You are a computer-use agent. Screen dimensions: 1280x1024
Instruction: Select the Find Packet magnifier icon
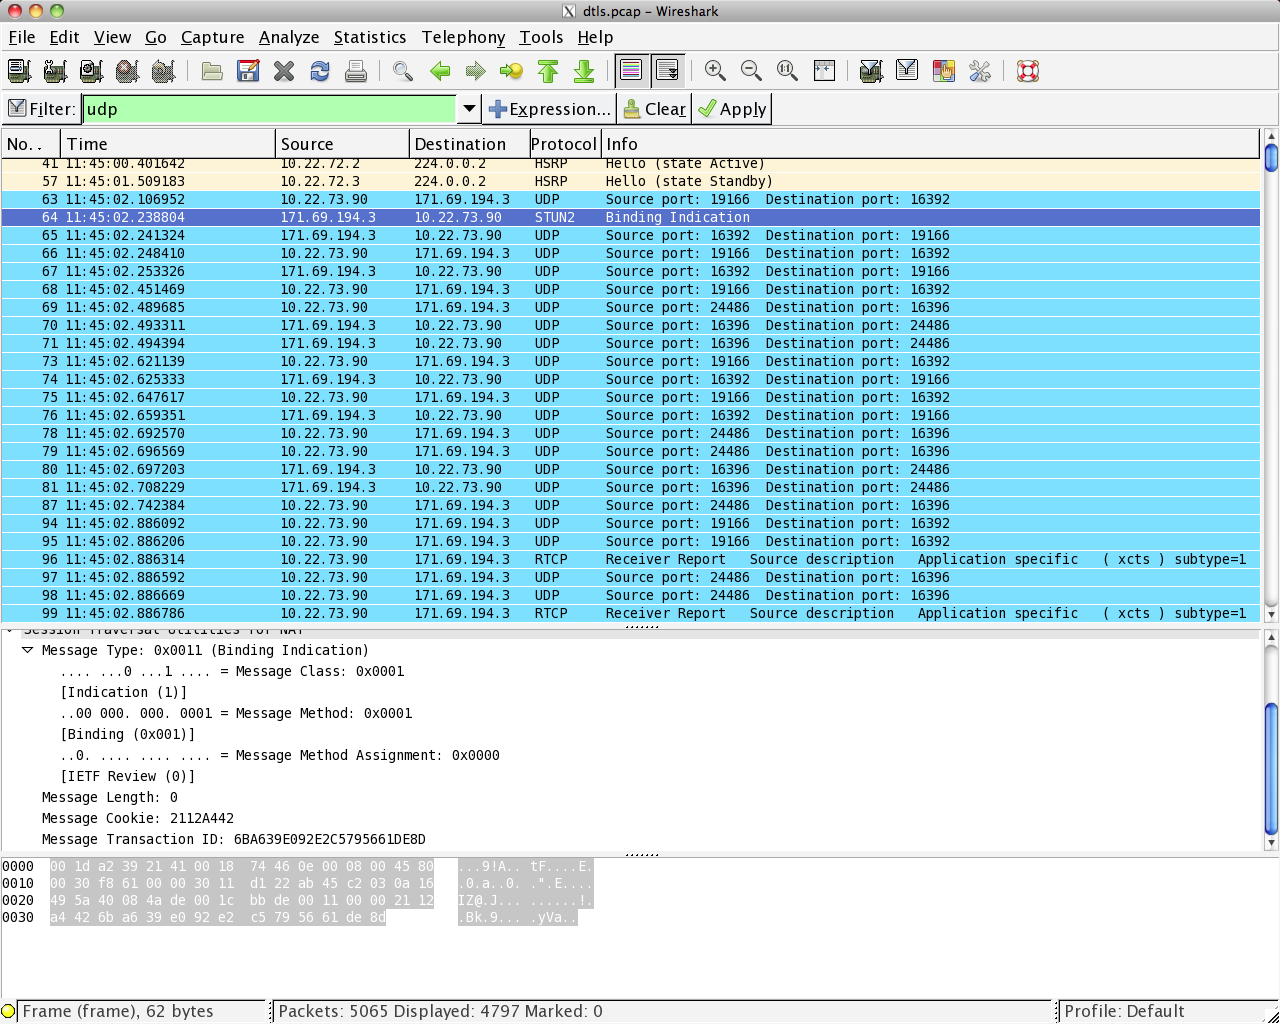403,71
